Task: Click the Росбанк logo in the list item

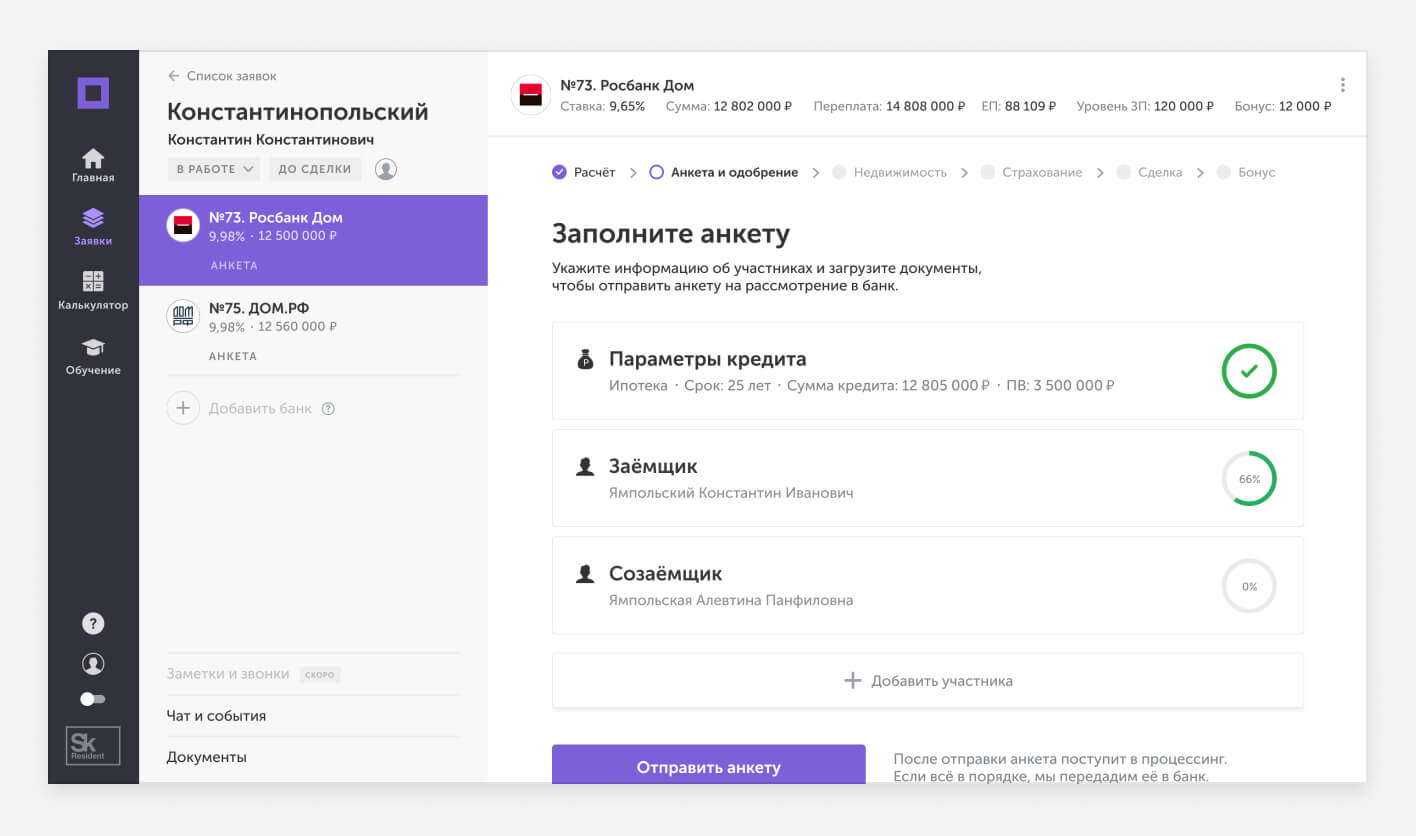Action: [183, 226]
